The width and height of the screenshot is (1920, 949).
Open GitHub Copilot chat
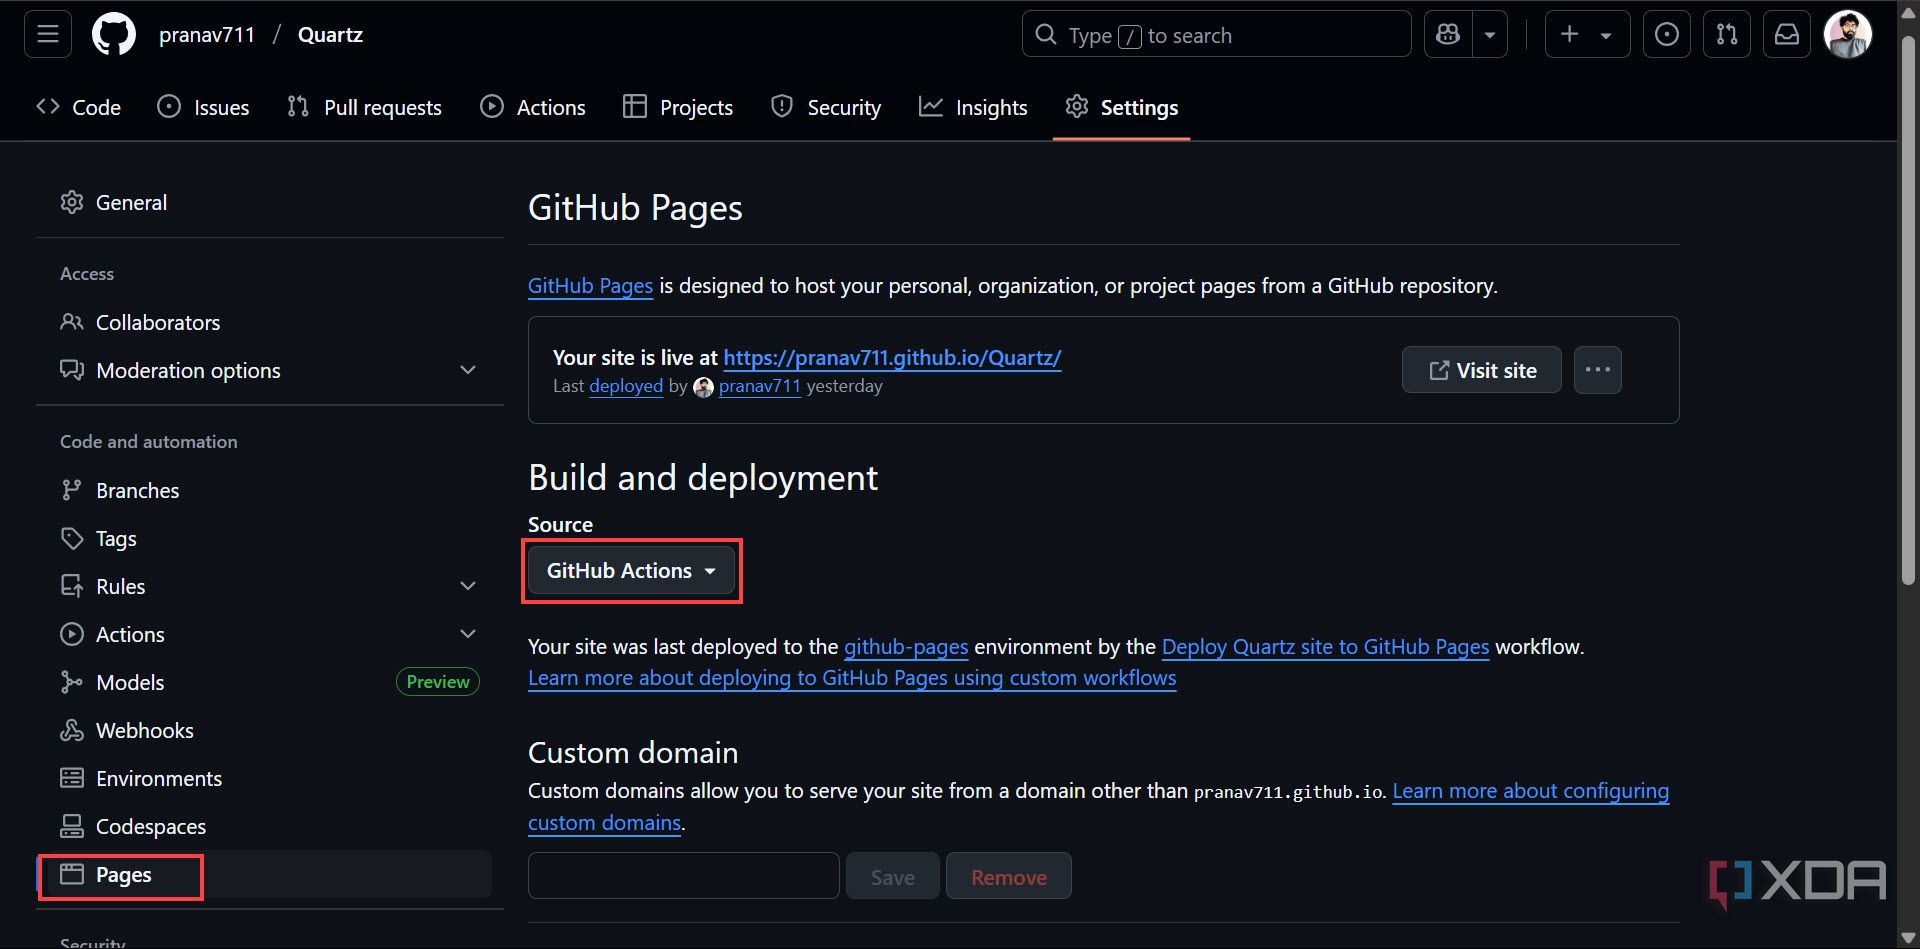tap(1447, 33)
